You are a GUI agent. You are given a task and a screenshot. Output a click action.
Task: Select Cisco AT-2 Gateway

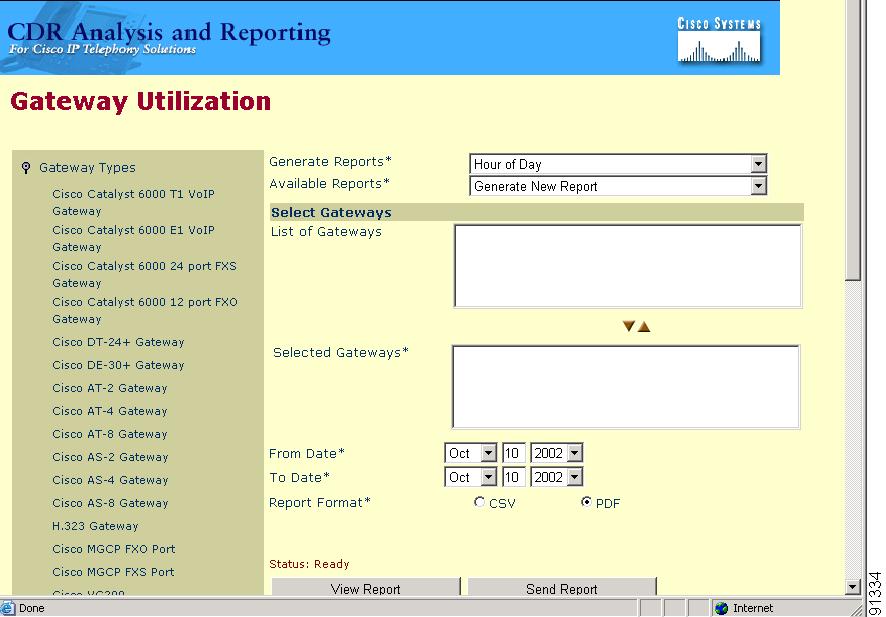110,389
